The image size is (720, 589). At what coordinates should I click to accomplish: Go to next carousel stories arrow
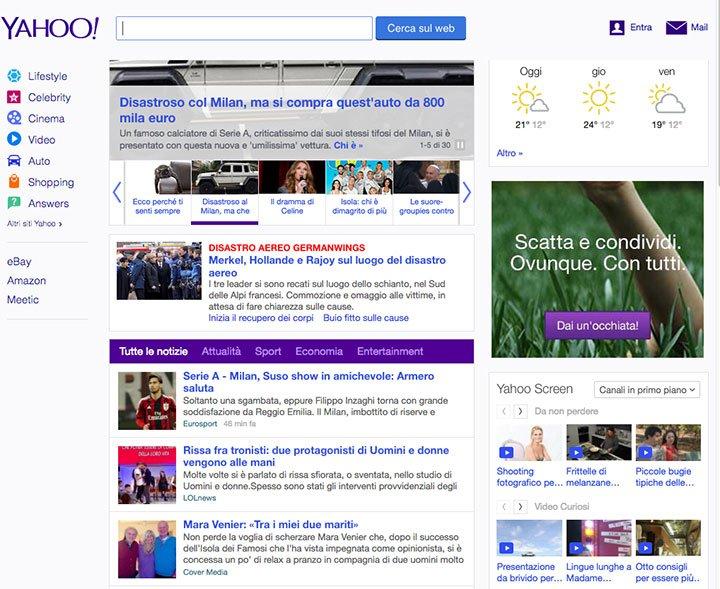(467, 192)
